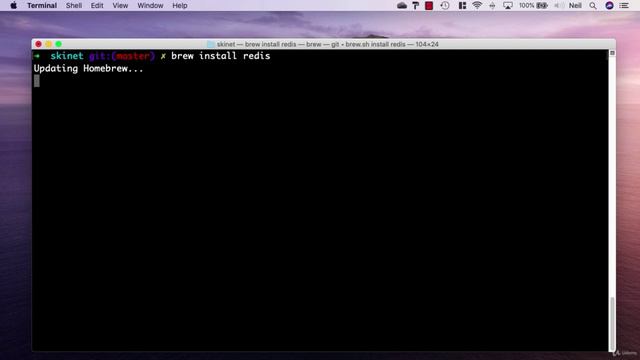Click the 'skinet' directory name in prompt

tap(67, 56)
